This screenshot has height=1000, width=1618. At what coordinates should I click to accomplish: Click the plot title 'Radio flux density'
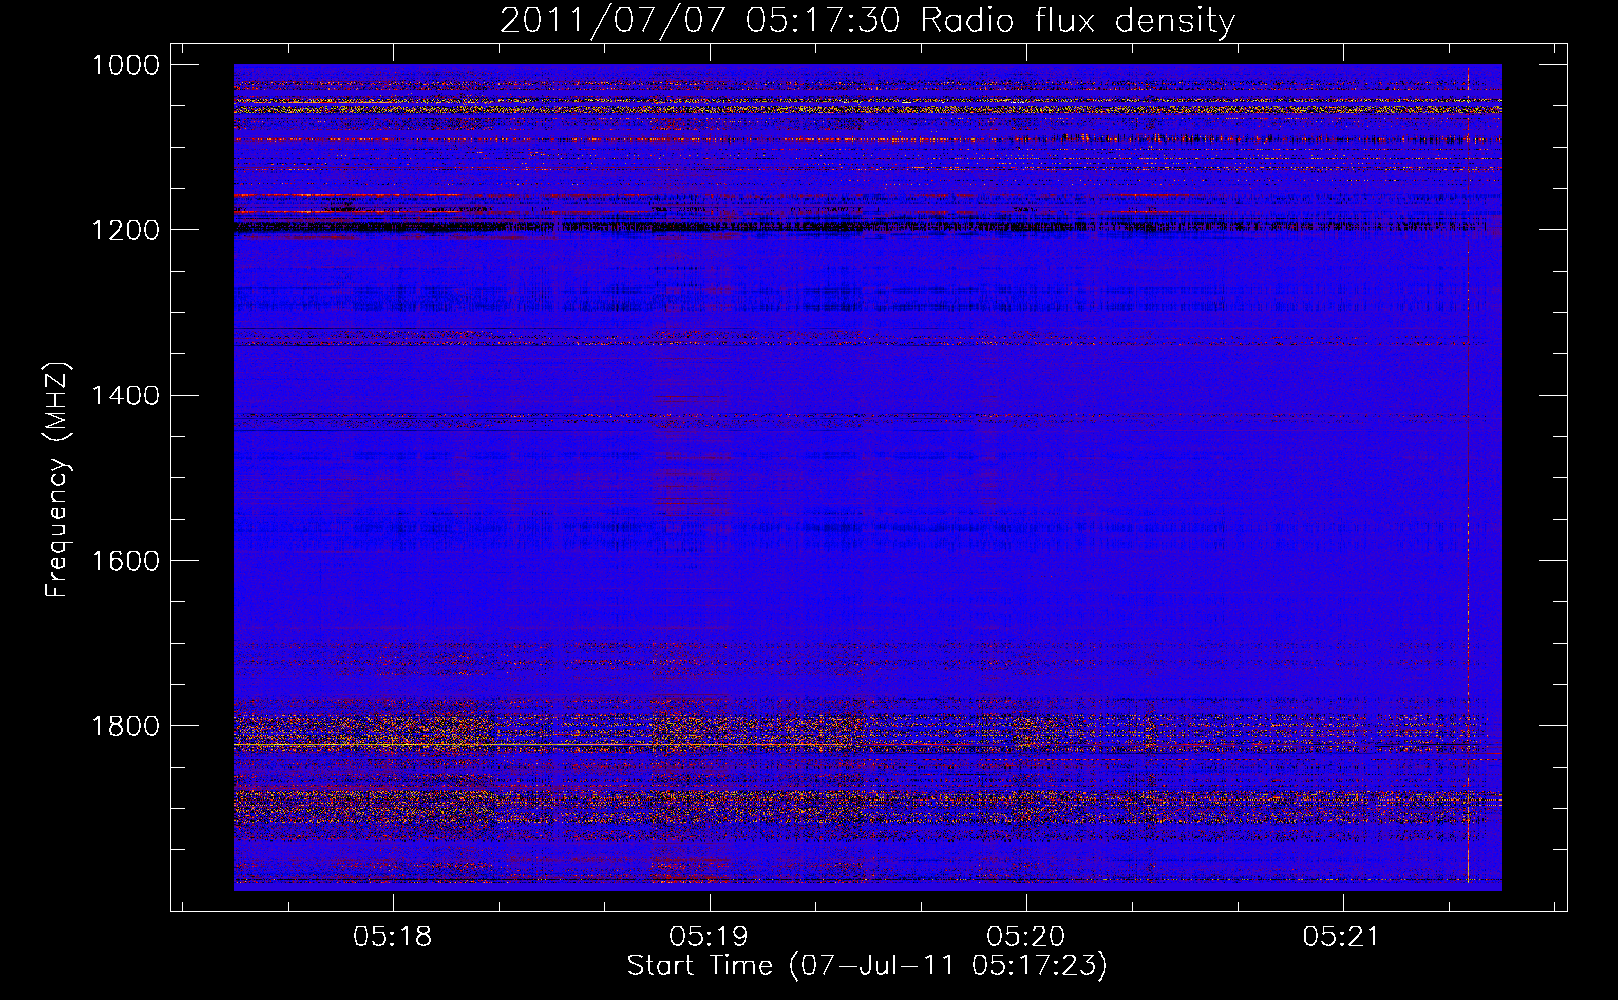(x=1077, y=20)
